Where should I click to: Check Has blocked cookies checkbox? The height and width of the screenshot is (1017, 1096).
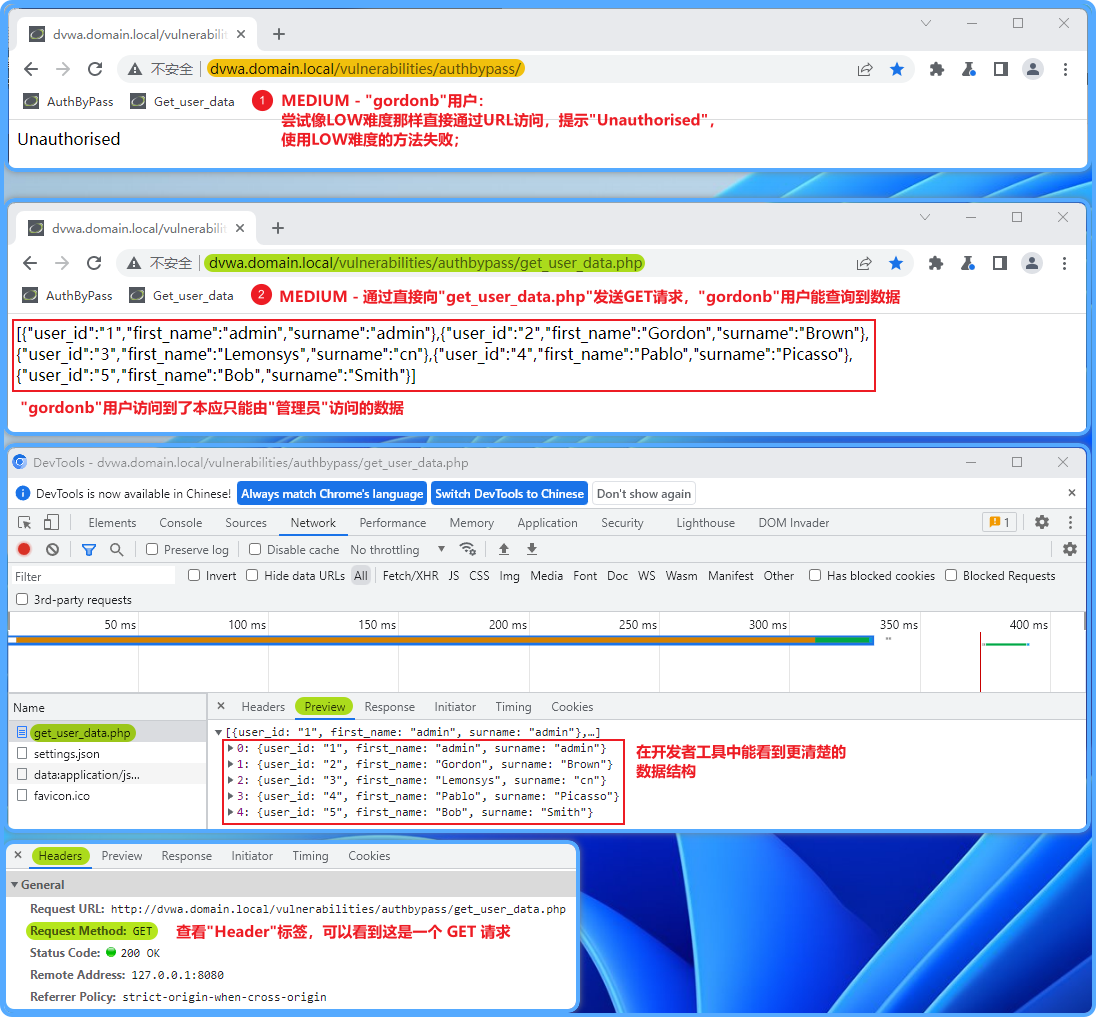[815, 575]
